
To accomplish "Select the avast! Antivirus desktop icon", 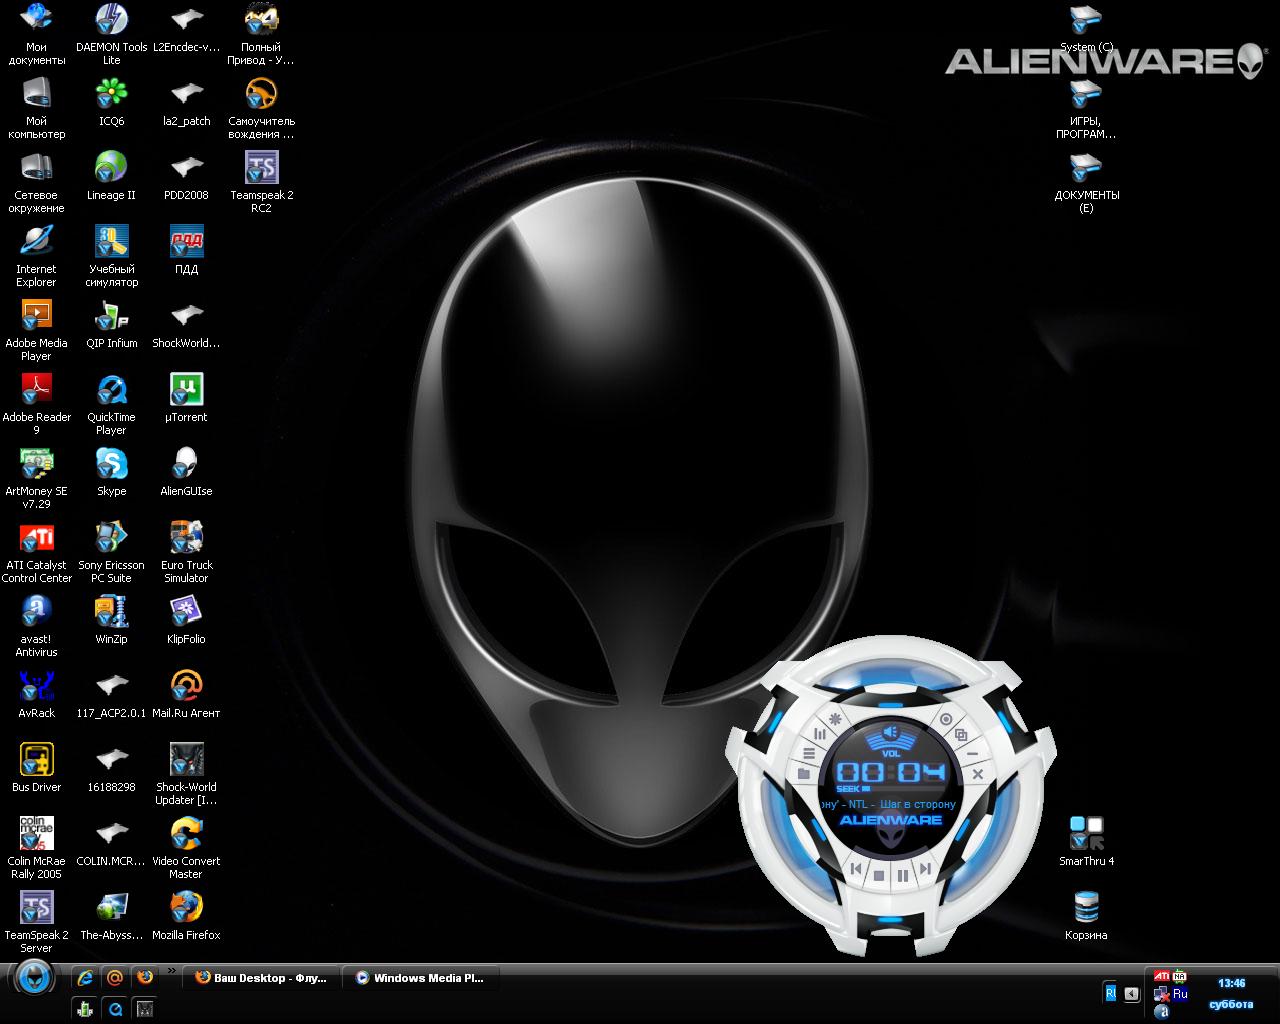I will pyautogui.click(x=37, y=626).
